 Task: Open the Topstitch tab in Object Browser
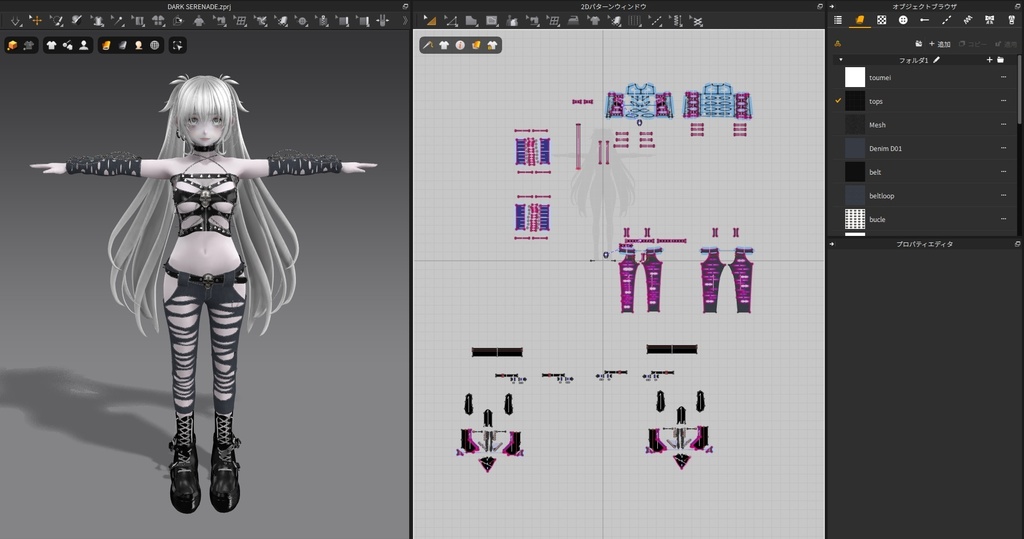(x=946, y=20)
